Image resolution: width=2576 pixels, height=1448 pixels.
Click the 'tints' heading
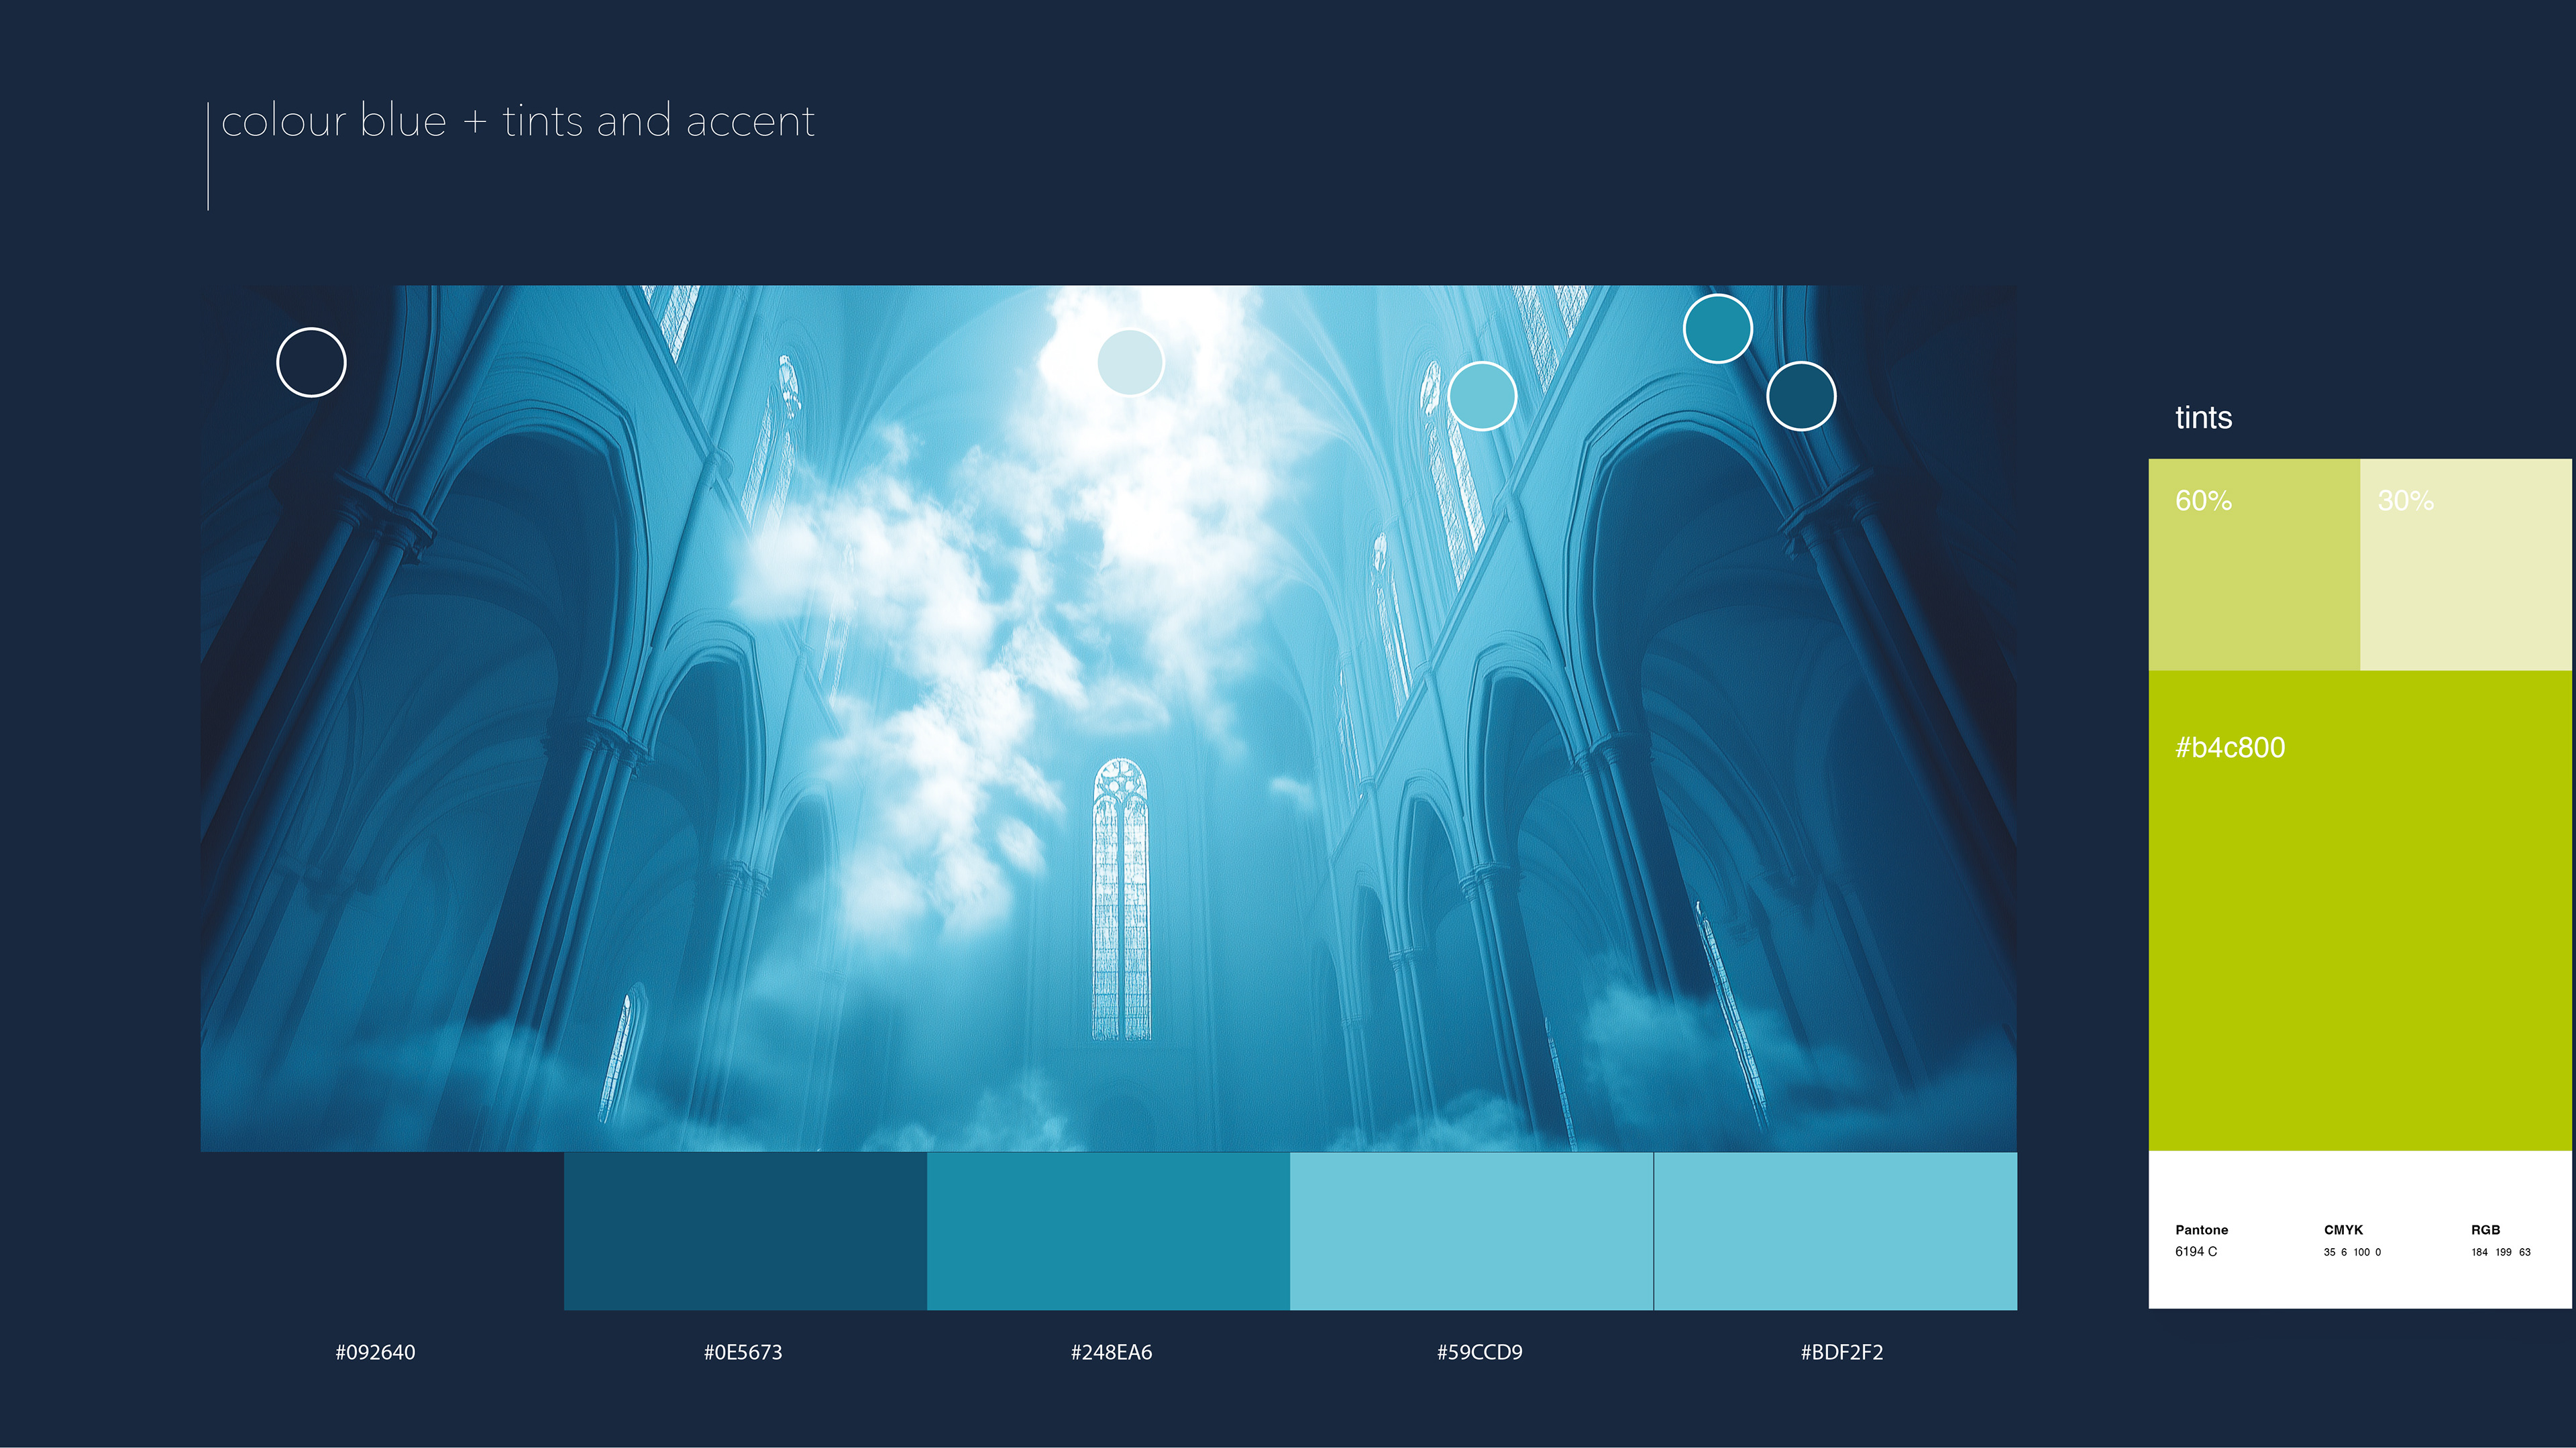click(2203, 417)
